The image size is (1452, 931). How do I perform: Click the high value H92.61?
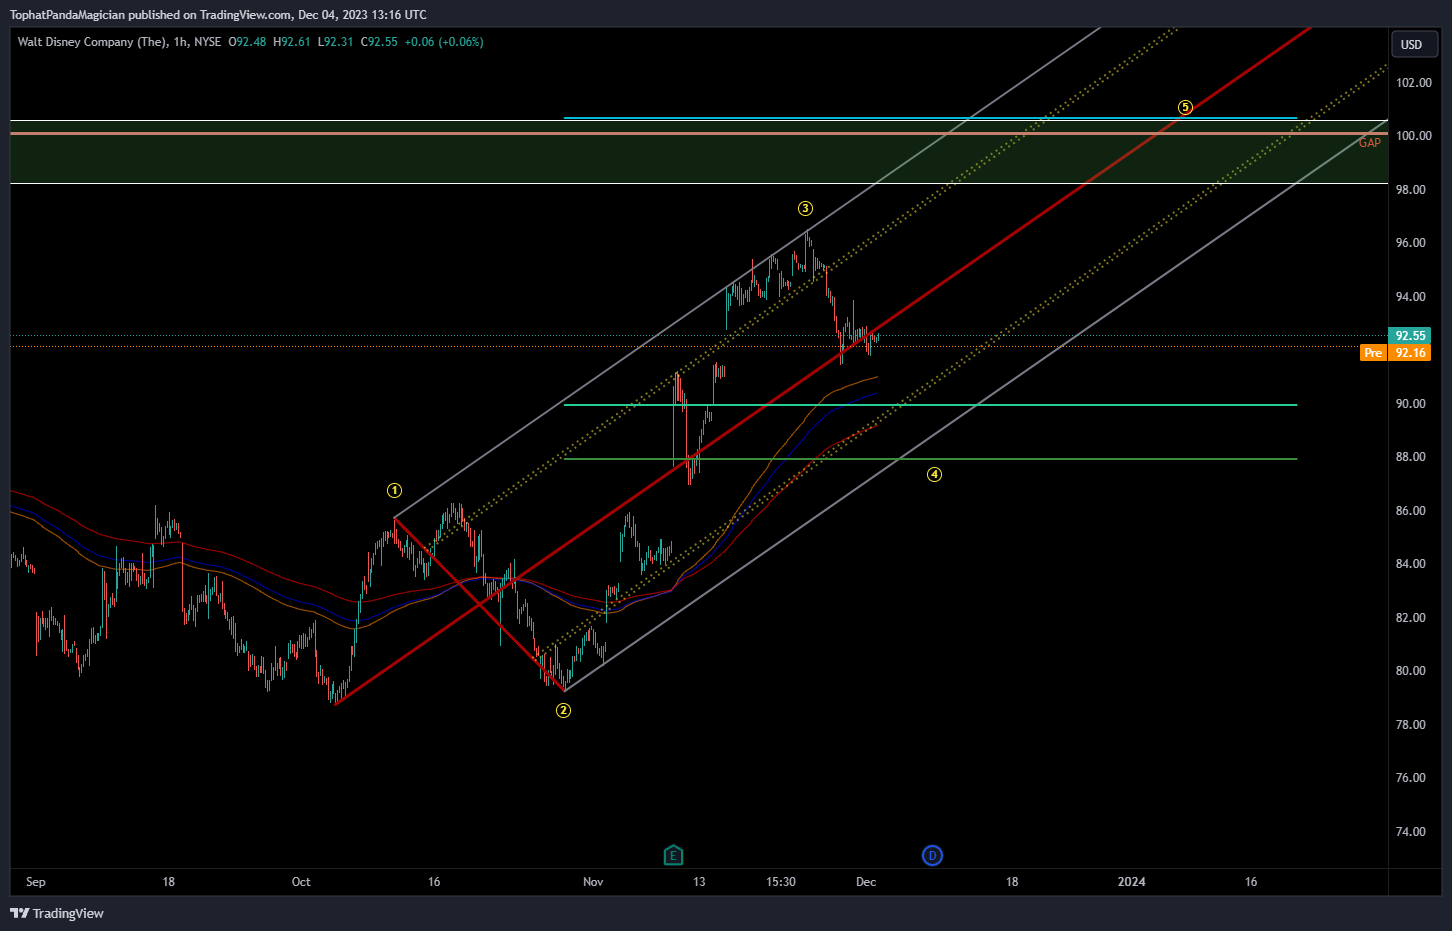pyautogui.click(x=291, y=42)
